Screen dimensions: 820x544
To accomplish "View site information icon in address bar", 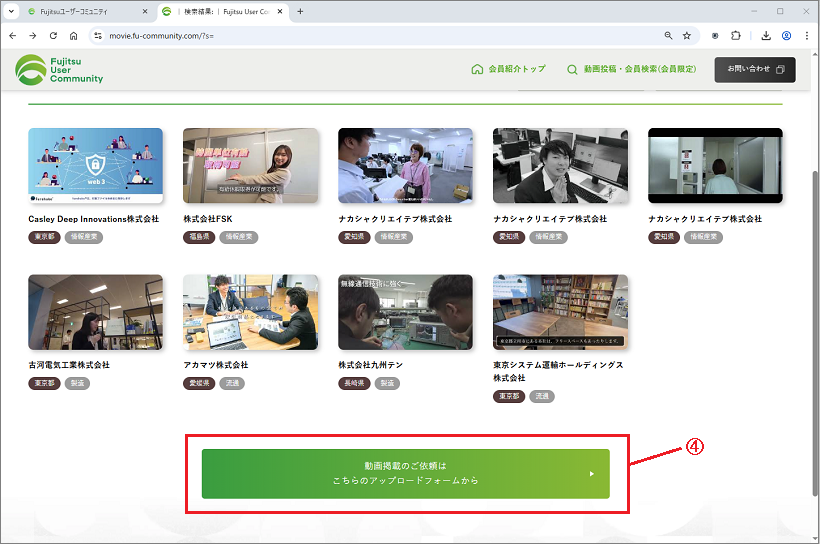I will [98, 36].
